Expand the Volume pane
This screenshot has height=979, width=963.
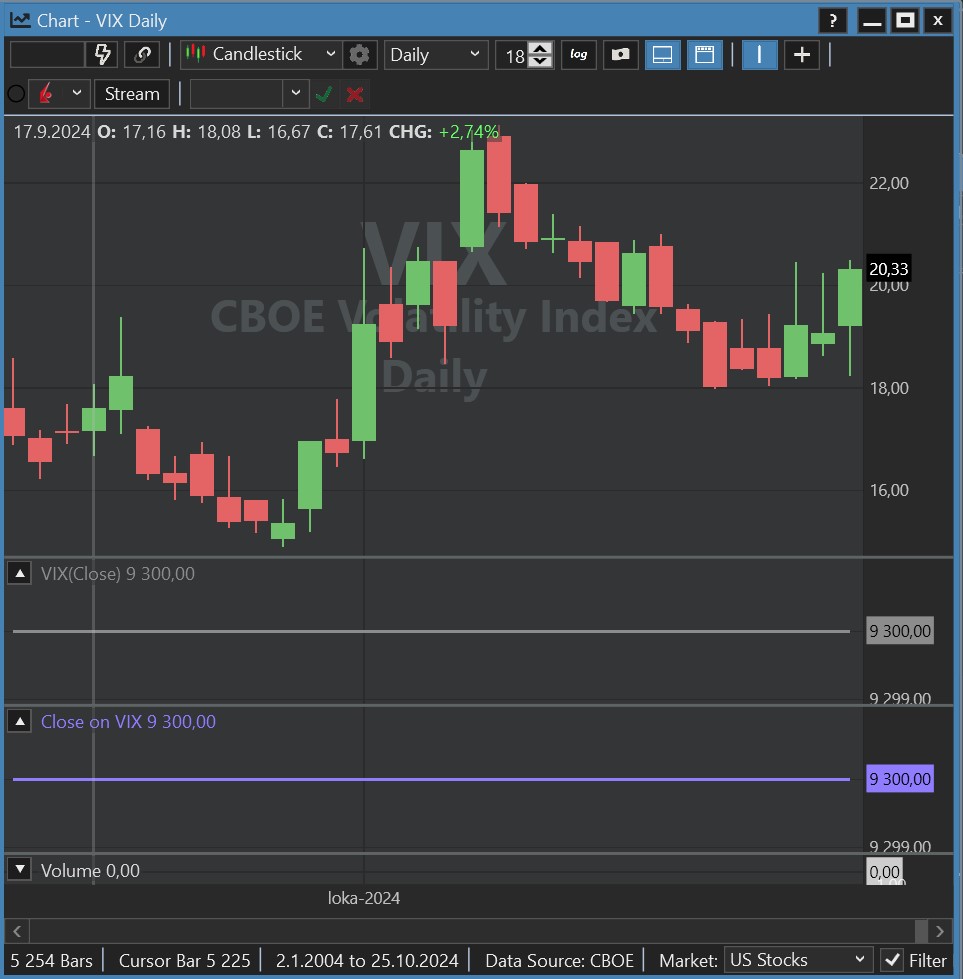tap(20, 869)
